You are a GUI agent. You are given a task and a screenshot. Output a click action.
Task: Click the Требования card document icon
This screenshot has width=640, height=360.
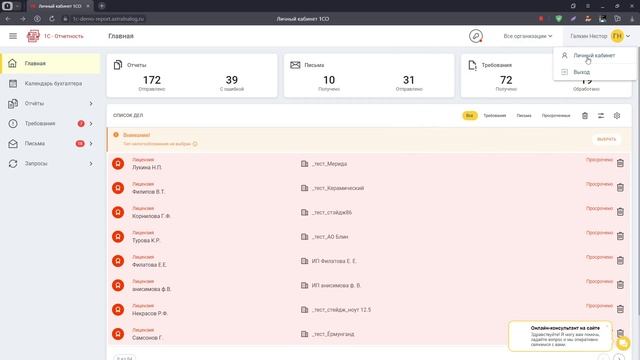pyautogui.click(x=472, y=65)
